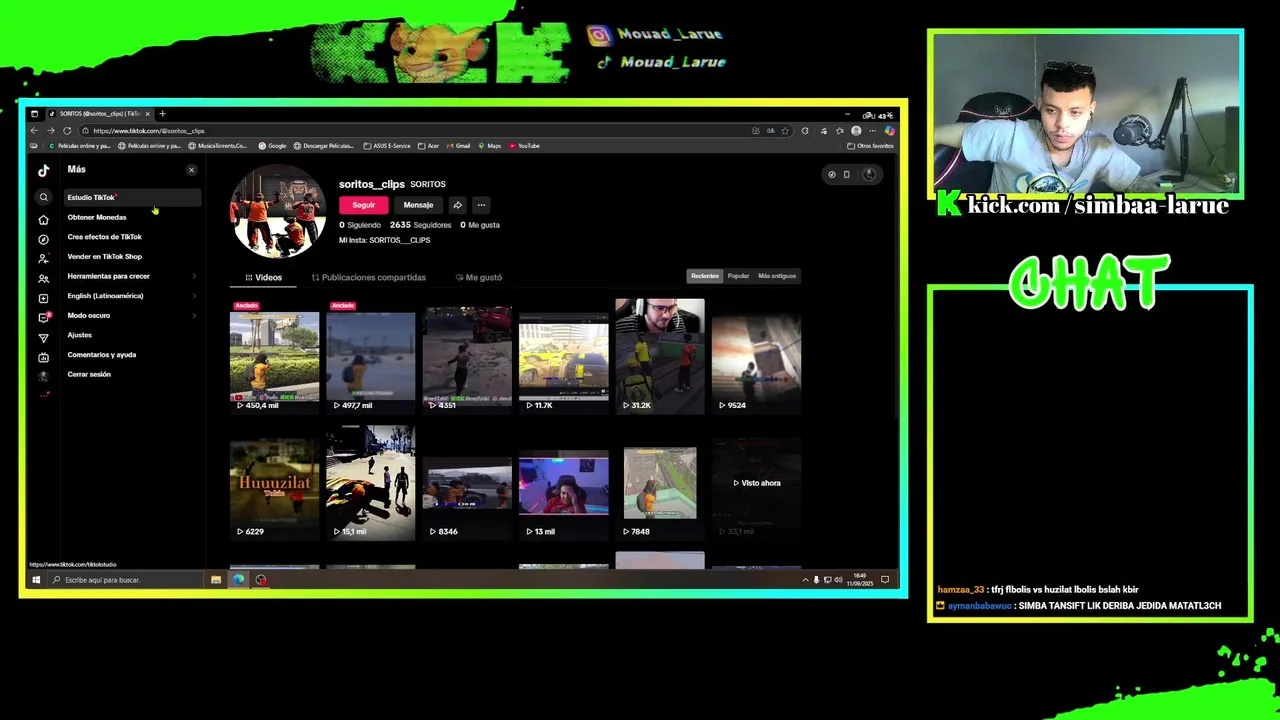The width and height of the screenshot is (1280, 720).
Task: Open the sidebar search icon
Action: (43, 197)
